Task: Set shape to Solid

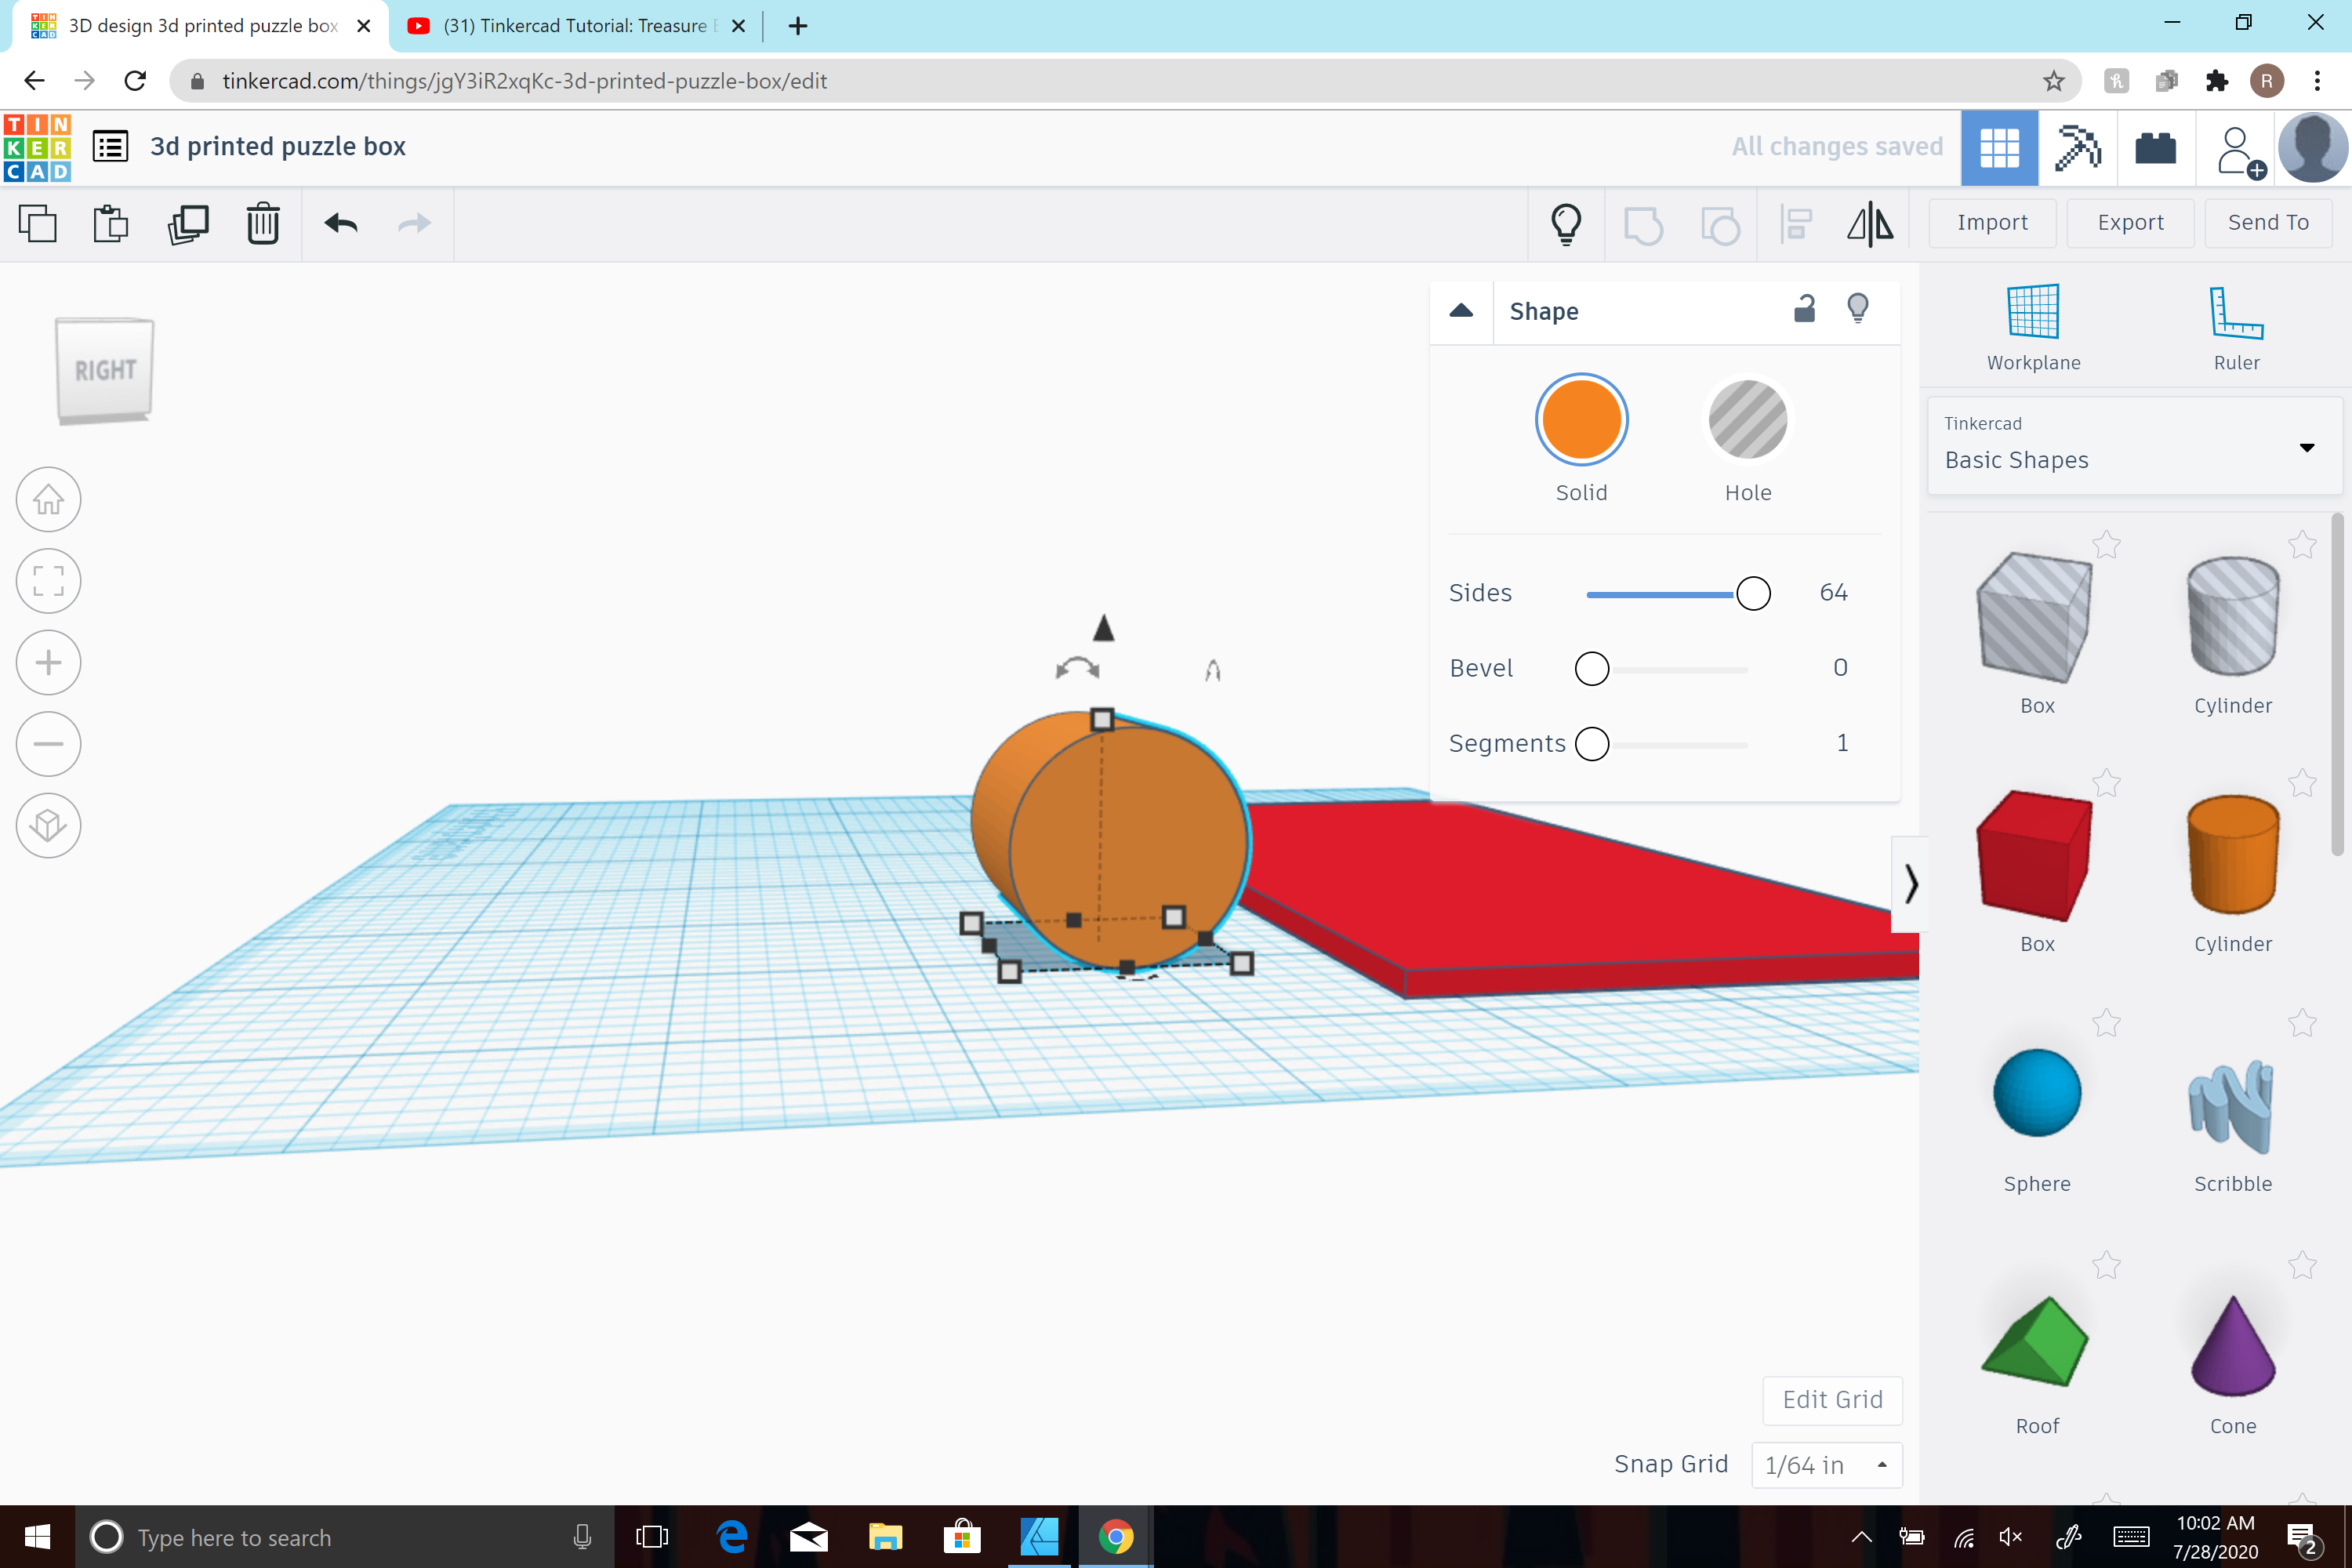Action: pyautogui.click(x=1581, y=419)
